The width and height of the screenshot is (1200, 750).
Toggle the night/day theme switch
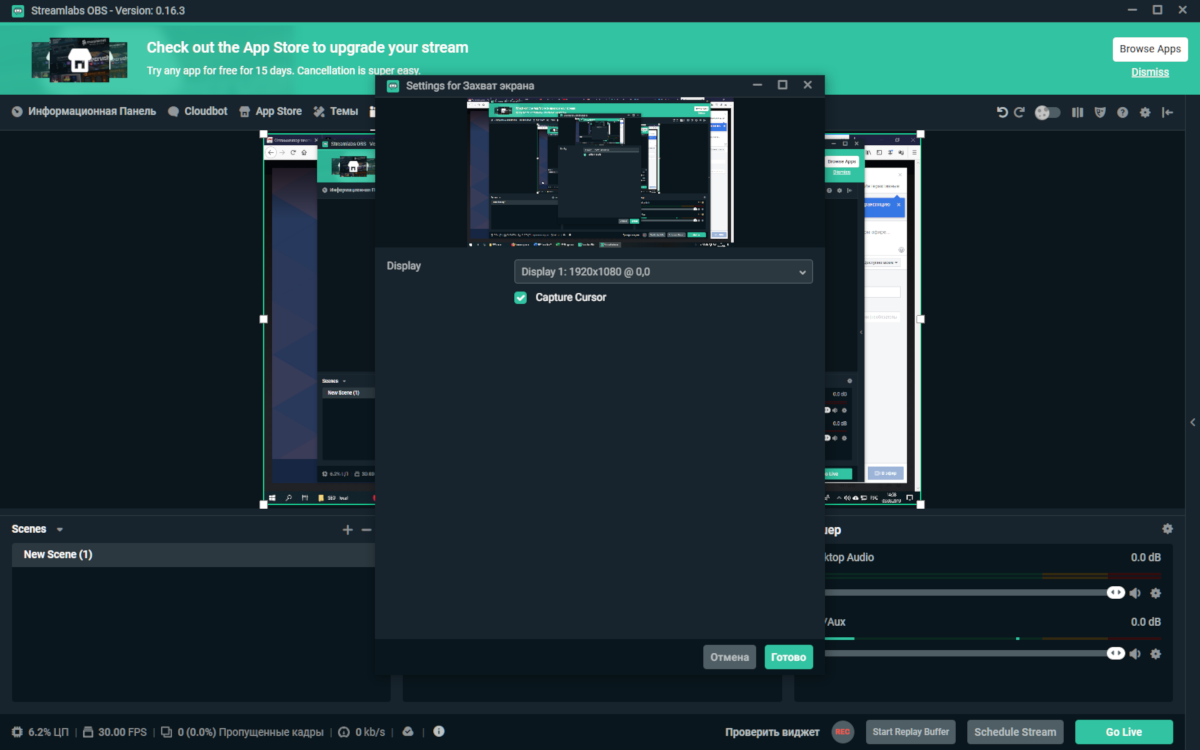point(1047,113)
